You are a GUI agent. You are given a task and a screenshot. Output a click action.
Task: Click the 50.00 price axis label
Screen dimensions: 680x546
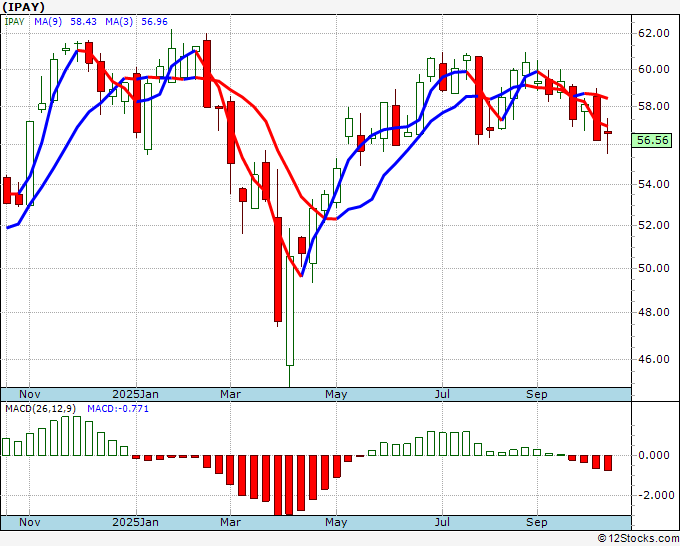(654, 268)
